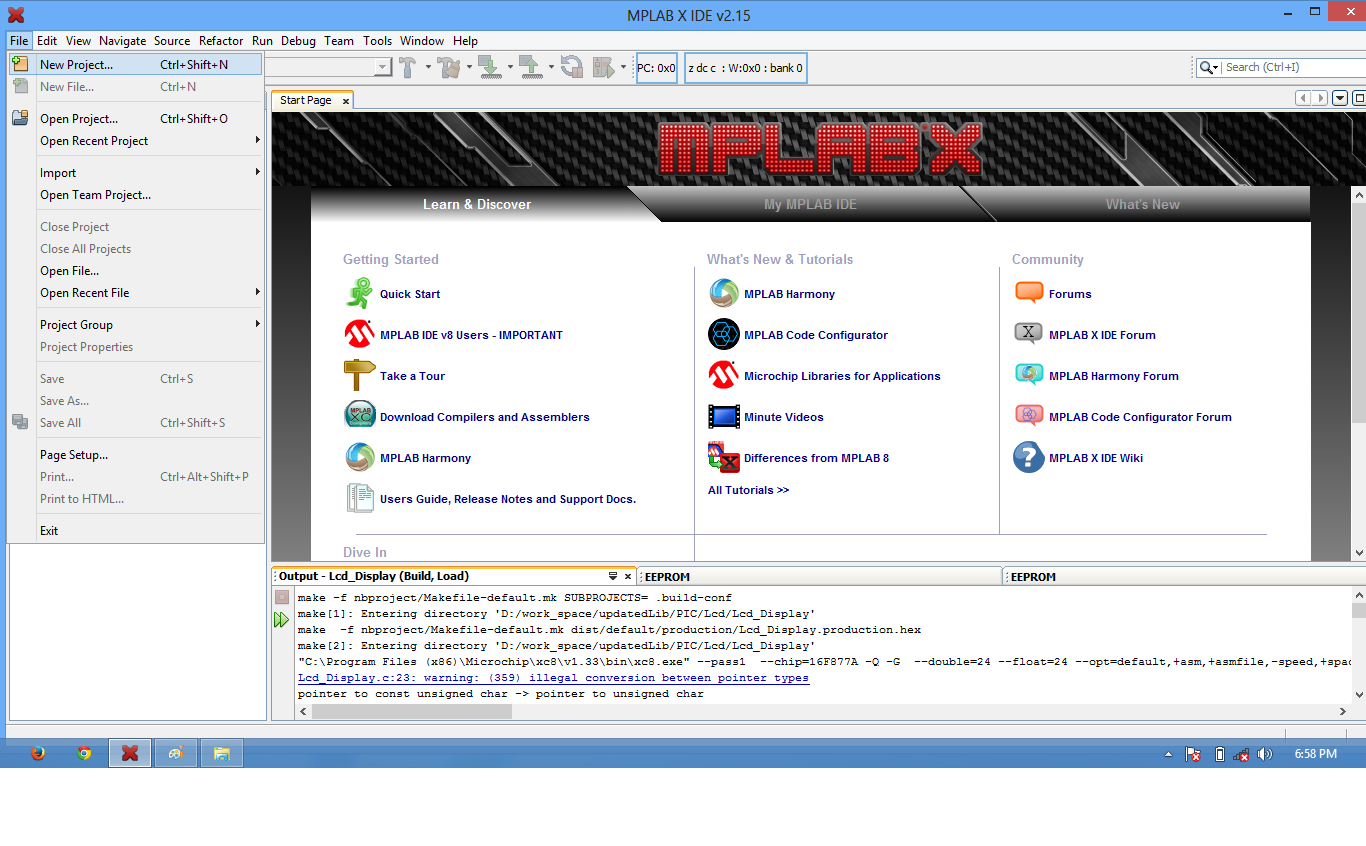
Task: Click Read Device Memory upload icon
Action: (530, 67)
